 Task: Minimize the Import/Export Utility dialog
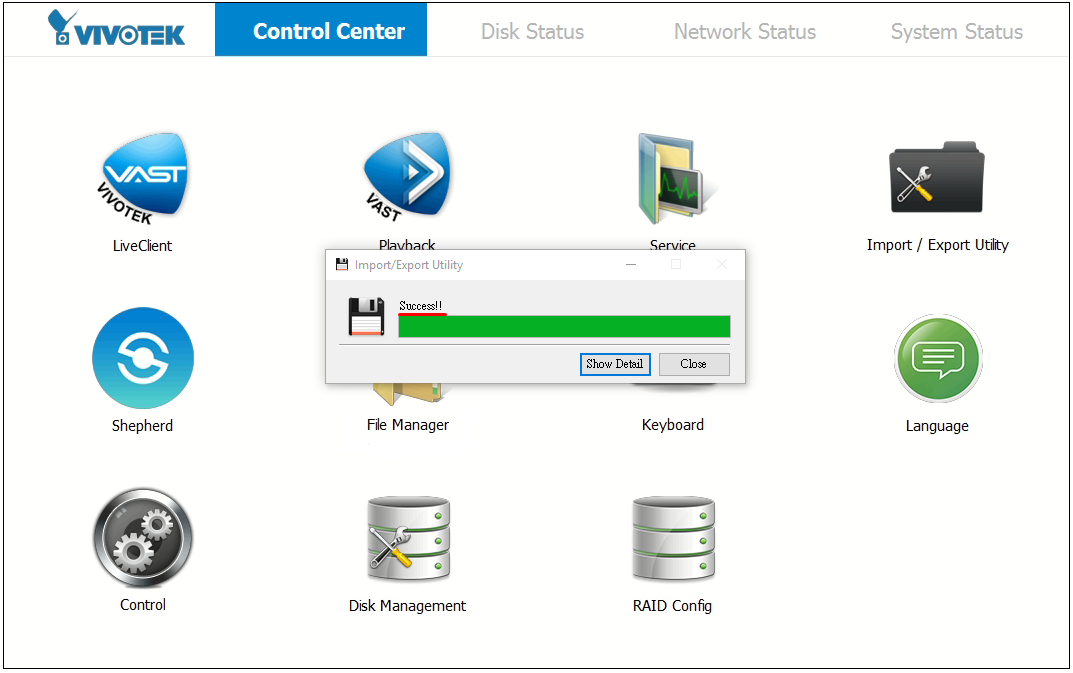(x=631, y=265)
